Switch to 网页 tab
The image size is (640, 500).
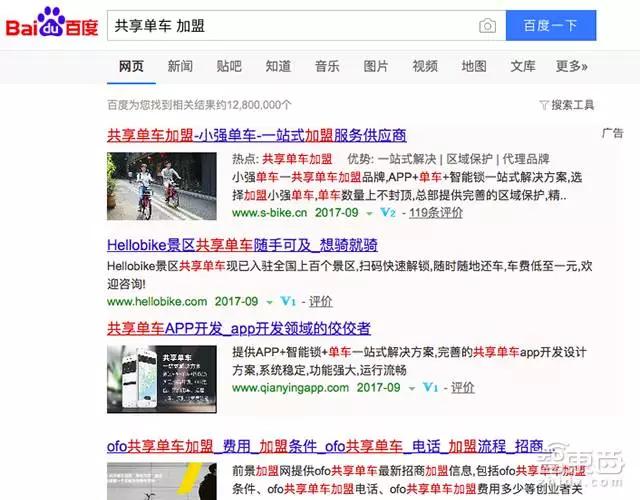coord(131,66)
